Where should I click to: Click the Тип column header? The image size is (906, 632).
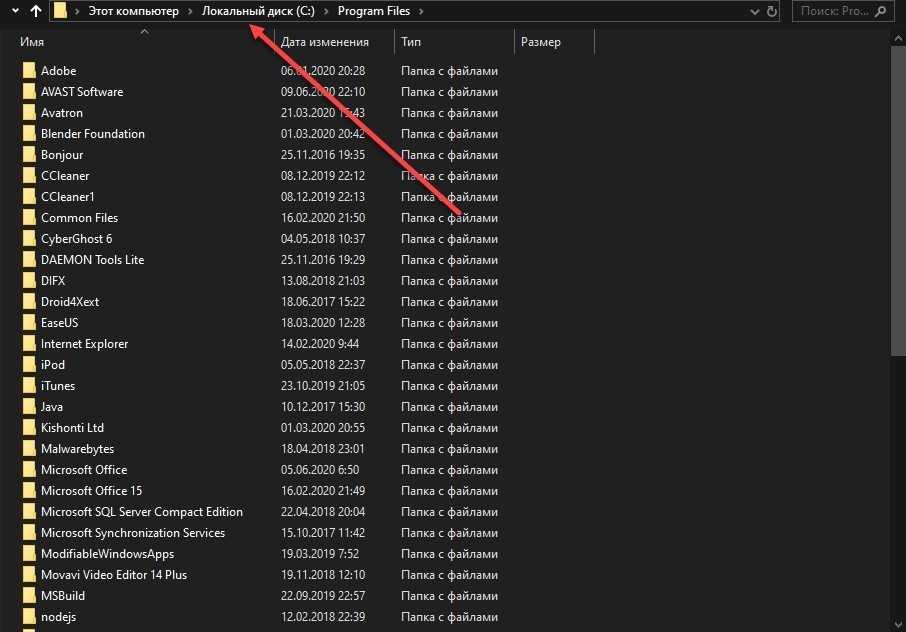411,42
